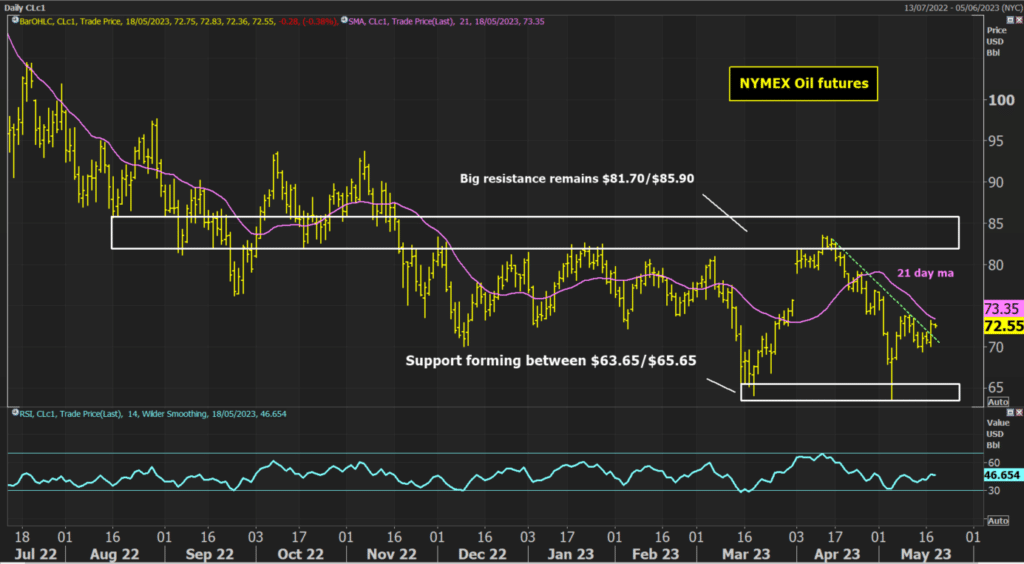The image size is (1024, 564).
Task: Click the Value USD Bbl RSI axis header
Action: click(x=996, y=434)
